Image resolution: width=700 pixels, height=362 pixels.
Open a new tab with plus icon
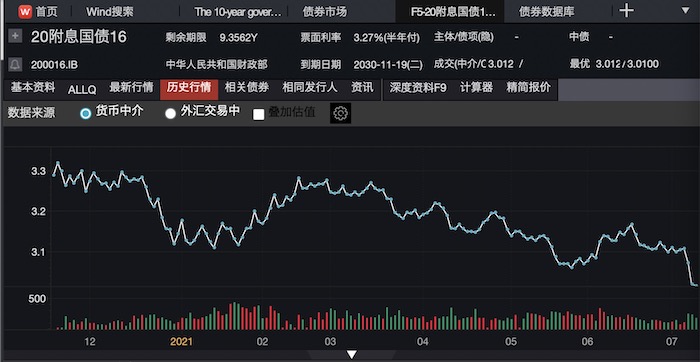click(626, 10)
